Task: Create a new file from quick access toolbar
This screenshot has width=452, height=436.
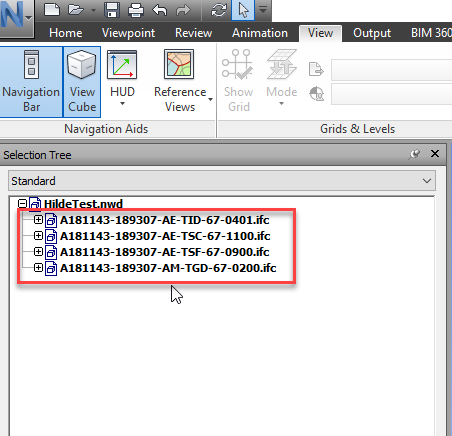Action: (52, 10)
